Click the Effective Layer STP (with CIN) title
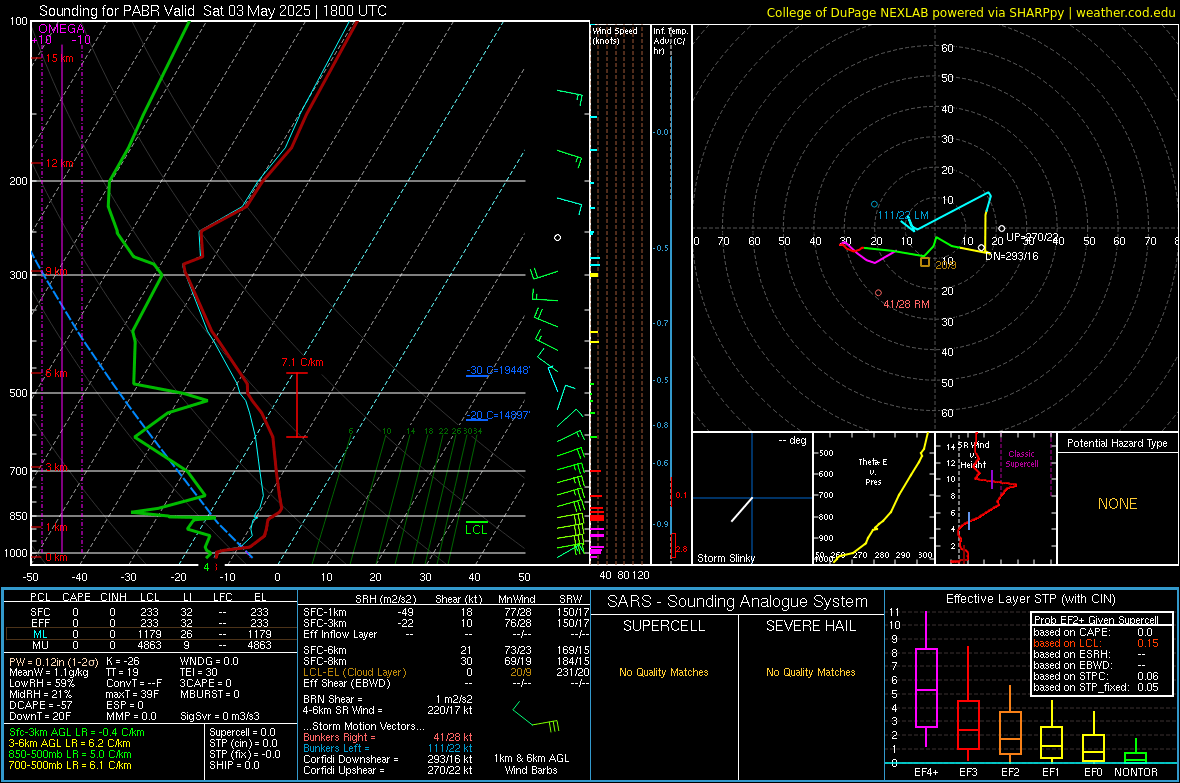1180x783 pixels. [x=1030, y=599]
